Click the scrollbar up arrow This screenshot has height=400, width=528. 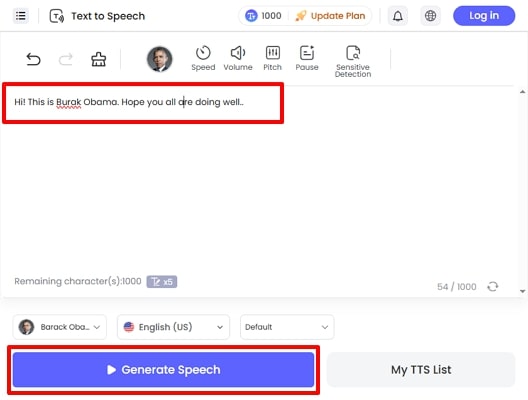pos(522,92)
